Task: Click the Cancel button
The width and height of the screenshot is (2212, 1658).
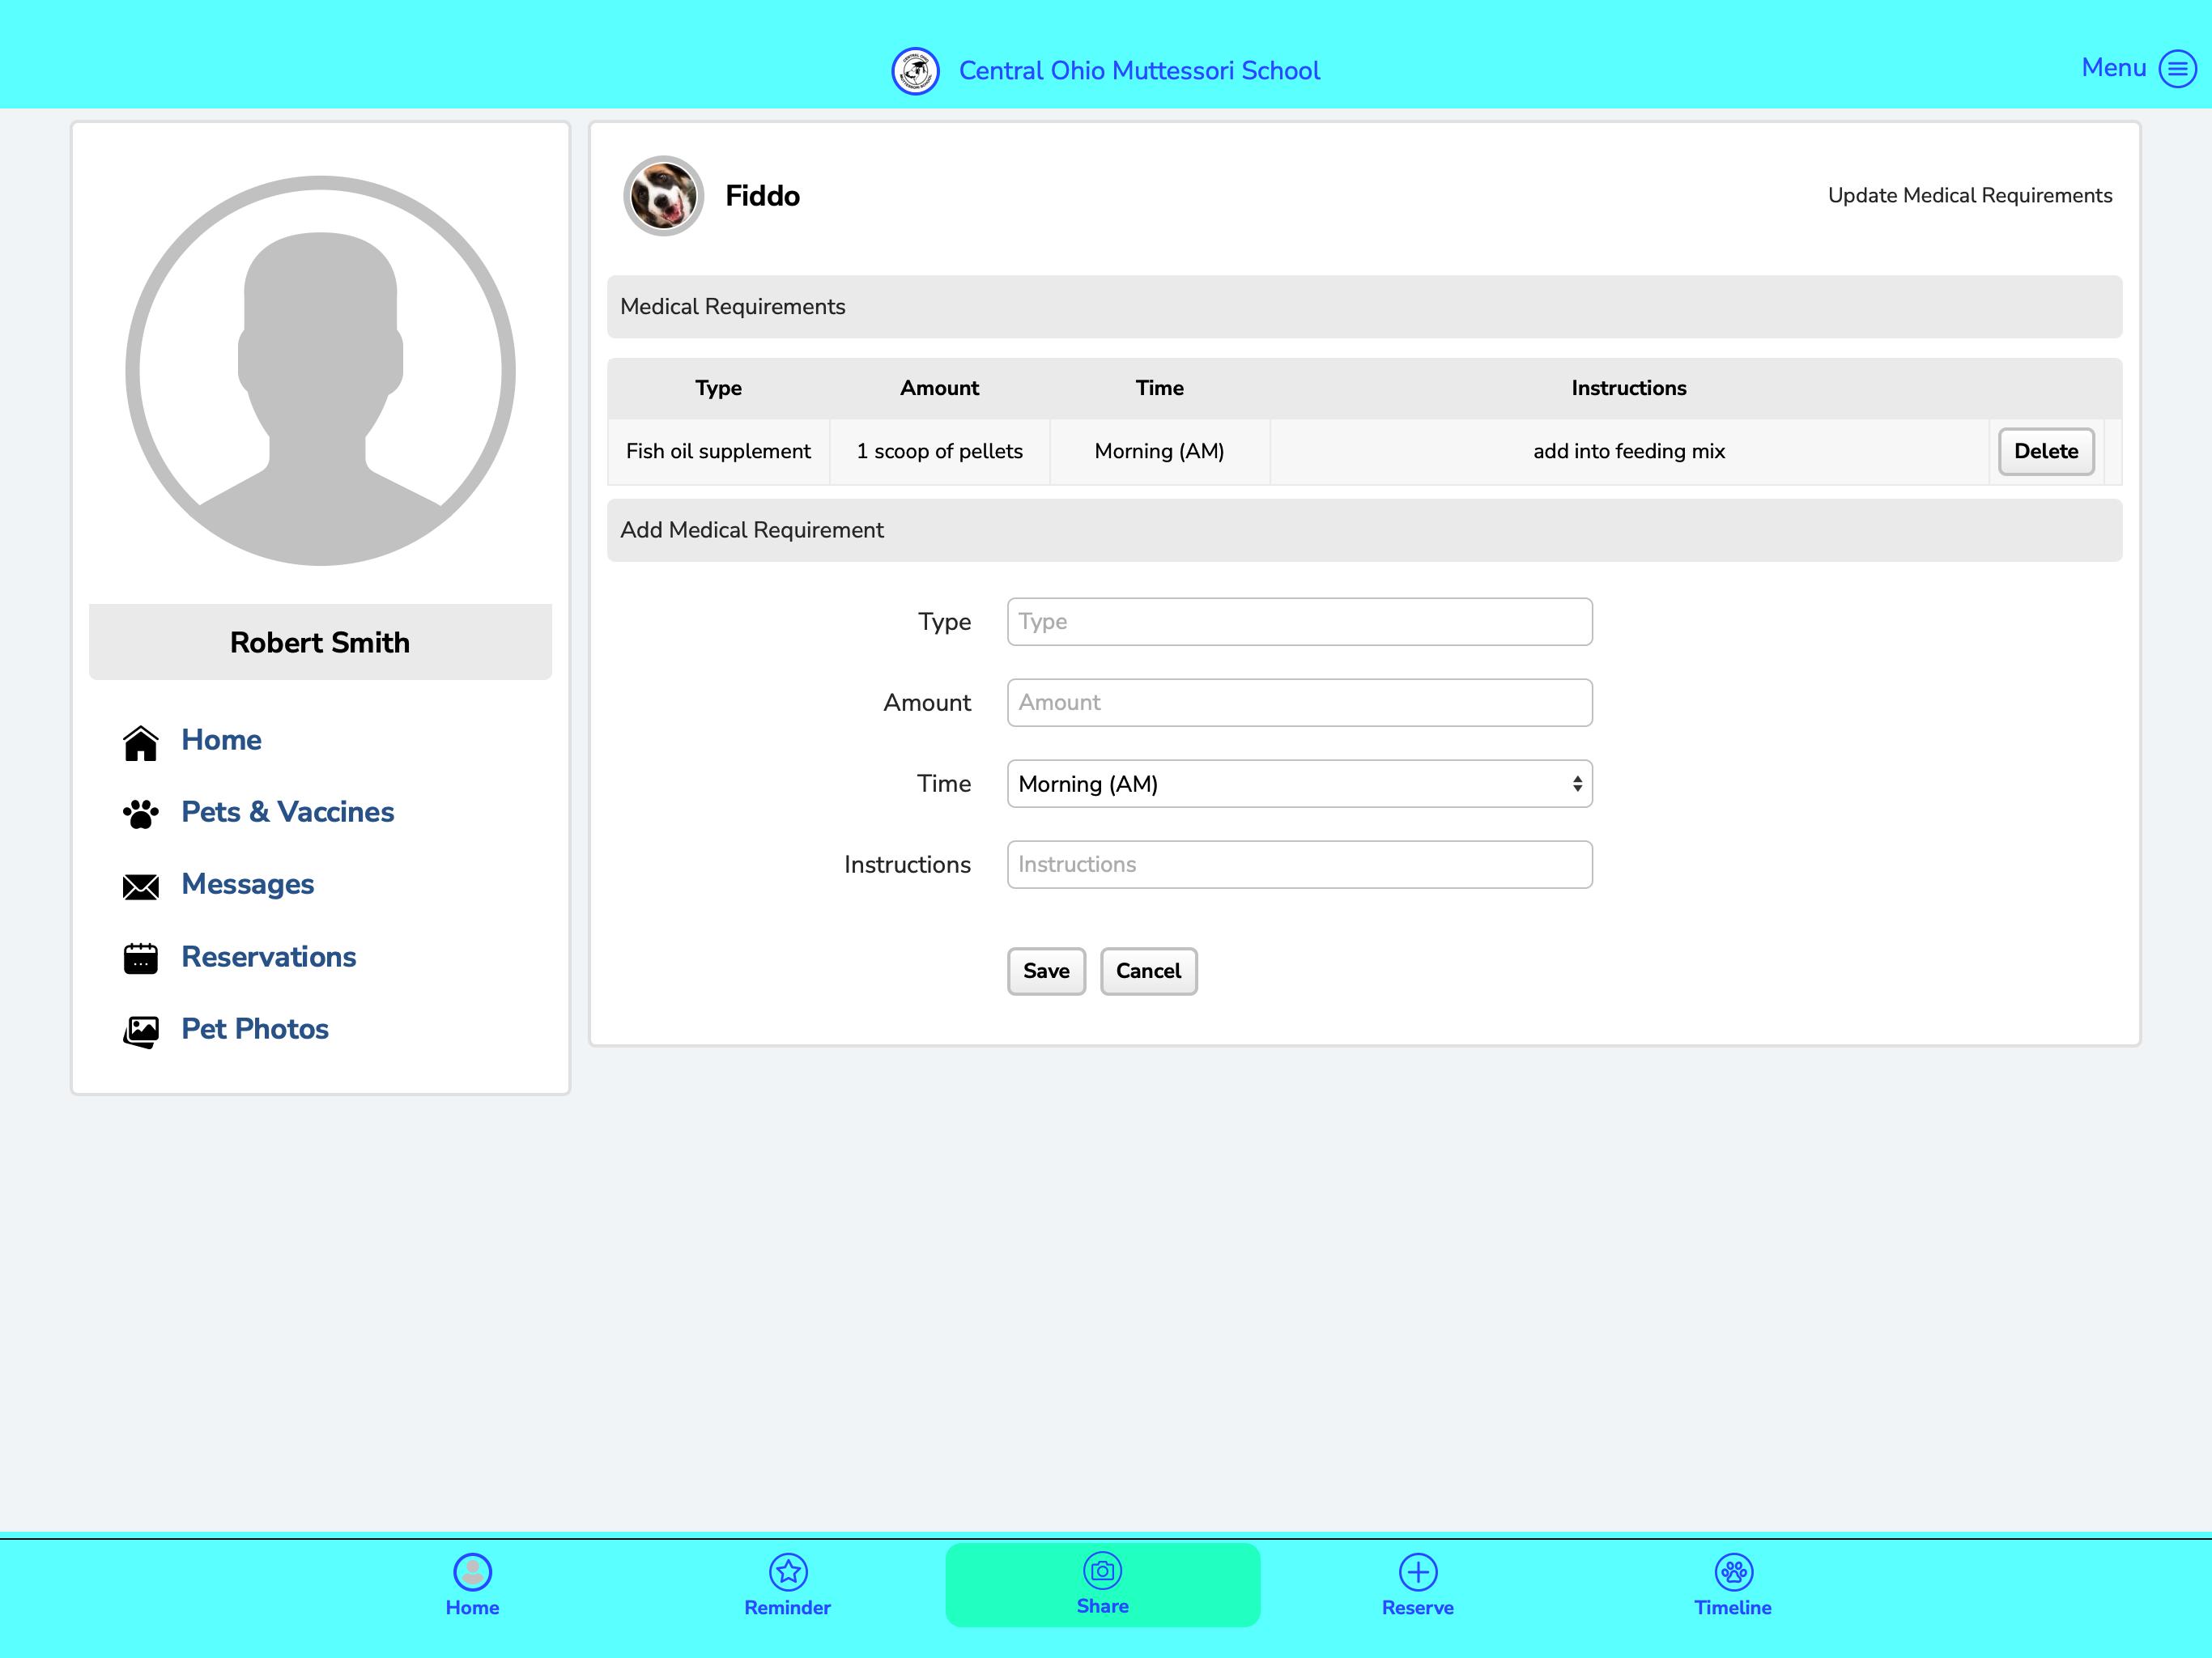Action: pos(1148,971)
